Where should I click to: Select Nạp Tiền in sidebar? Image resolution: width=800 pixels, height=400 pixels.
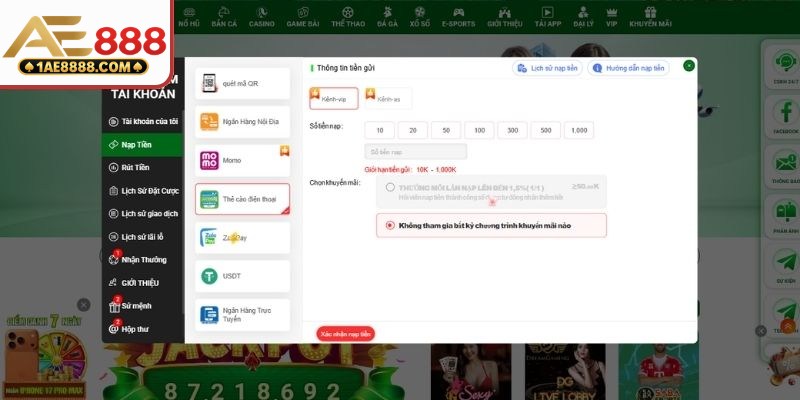coord(142,144)
